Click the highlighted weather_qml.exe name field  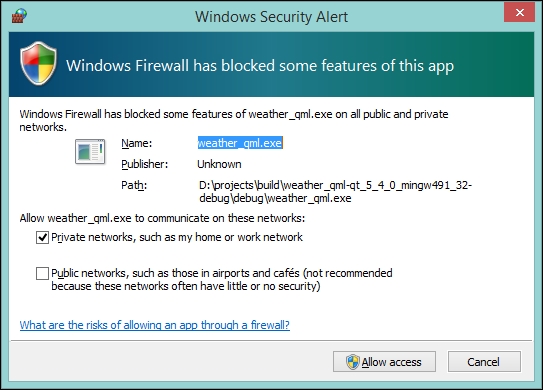click(x=240, y=143)
